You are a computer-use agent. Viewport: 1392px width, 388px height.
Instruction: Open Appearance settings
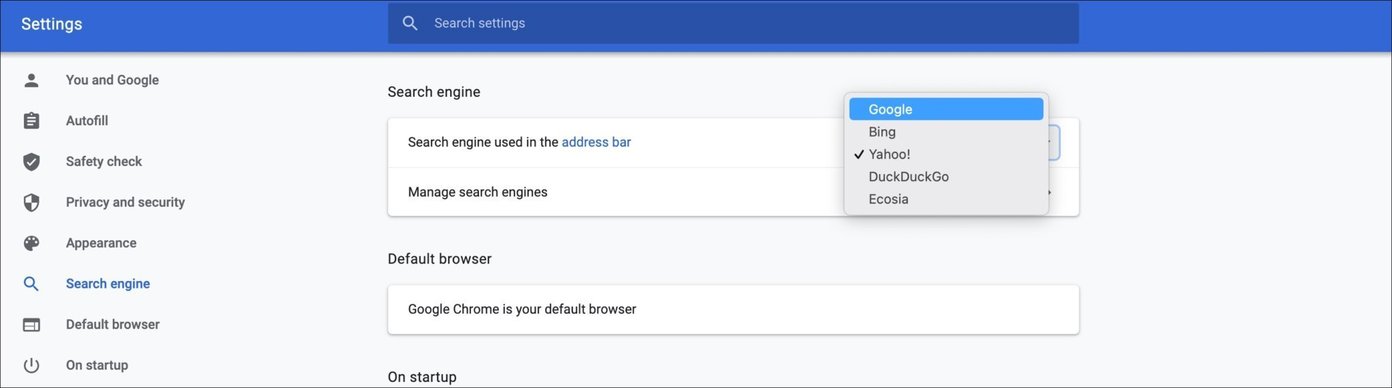click(x=101, y=243)
